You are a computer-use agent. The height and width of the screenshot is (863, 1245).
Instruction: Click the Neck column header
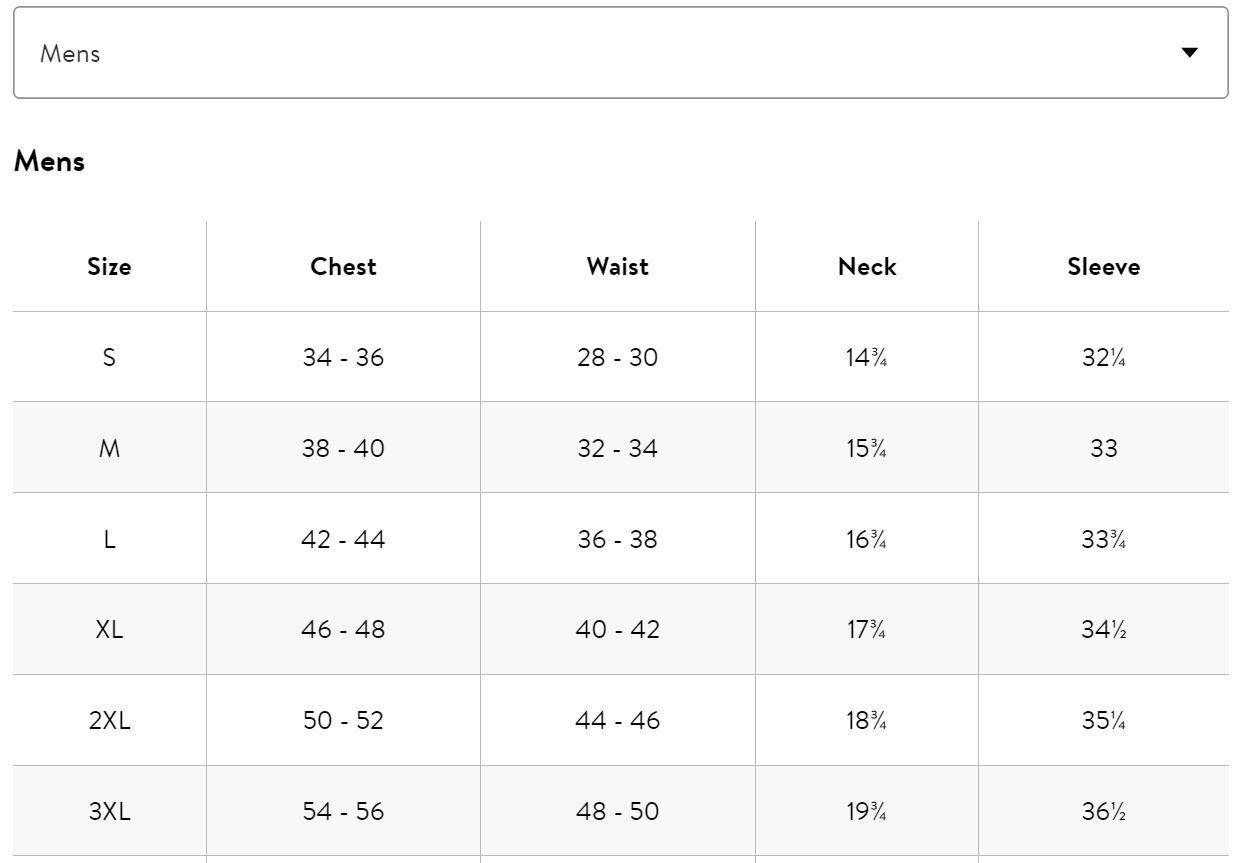click(x=867, y=267)
